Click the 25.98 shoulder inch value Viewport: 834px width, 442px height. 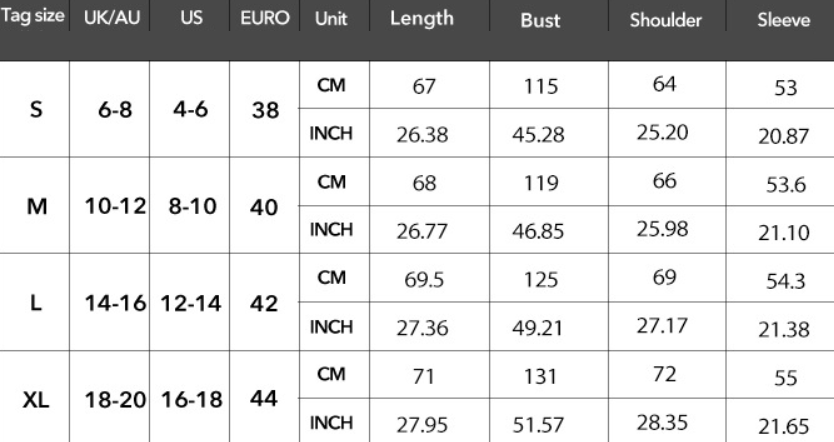661,228
